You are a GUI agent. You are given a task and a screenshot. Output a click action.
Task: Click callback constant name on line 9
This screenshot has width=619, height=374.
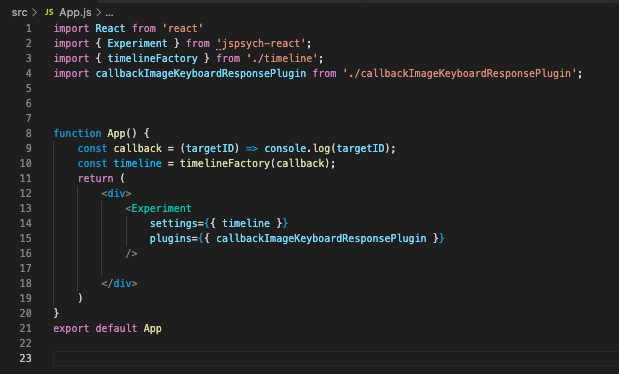pyautogui.click(x=137, y=148)
